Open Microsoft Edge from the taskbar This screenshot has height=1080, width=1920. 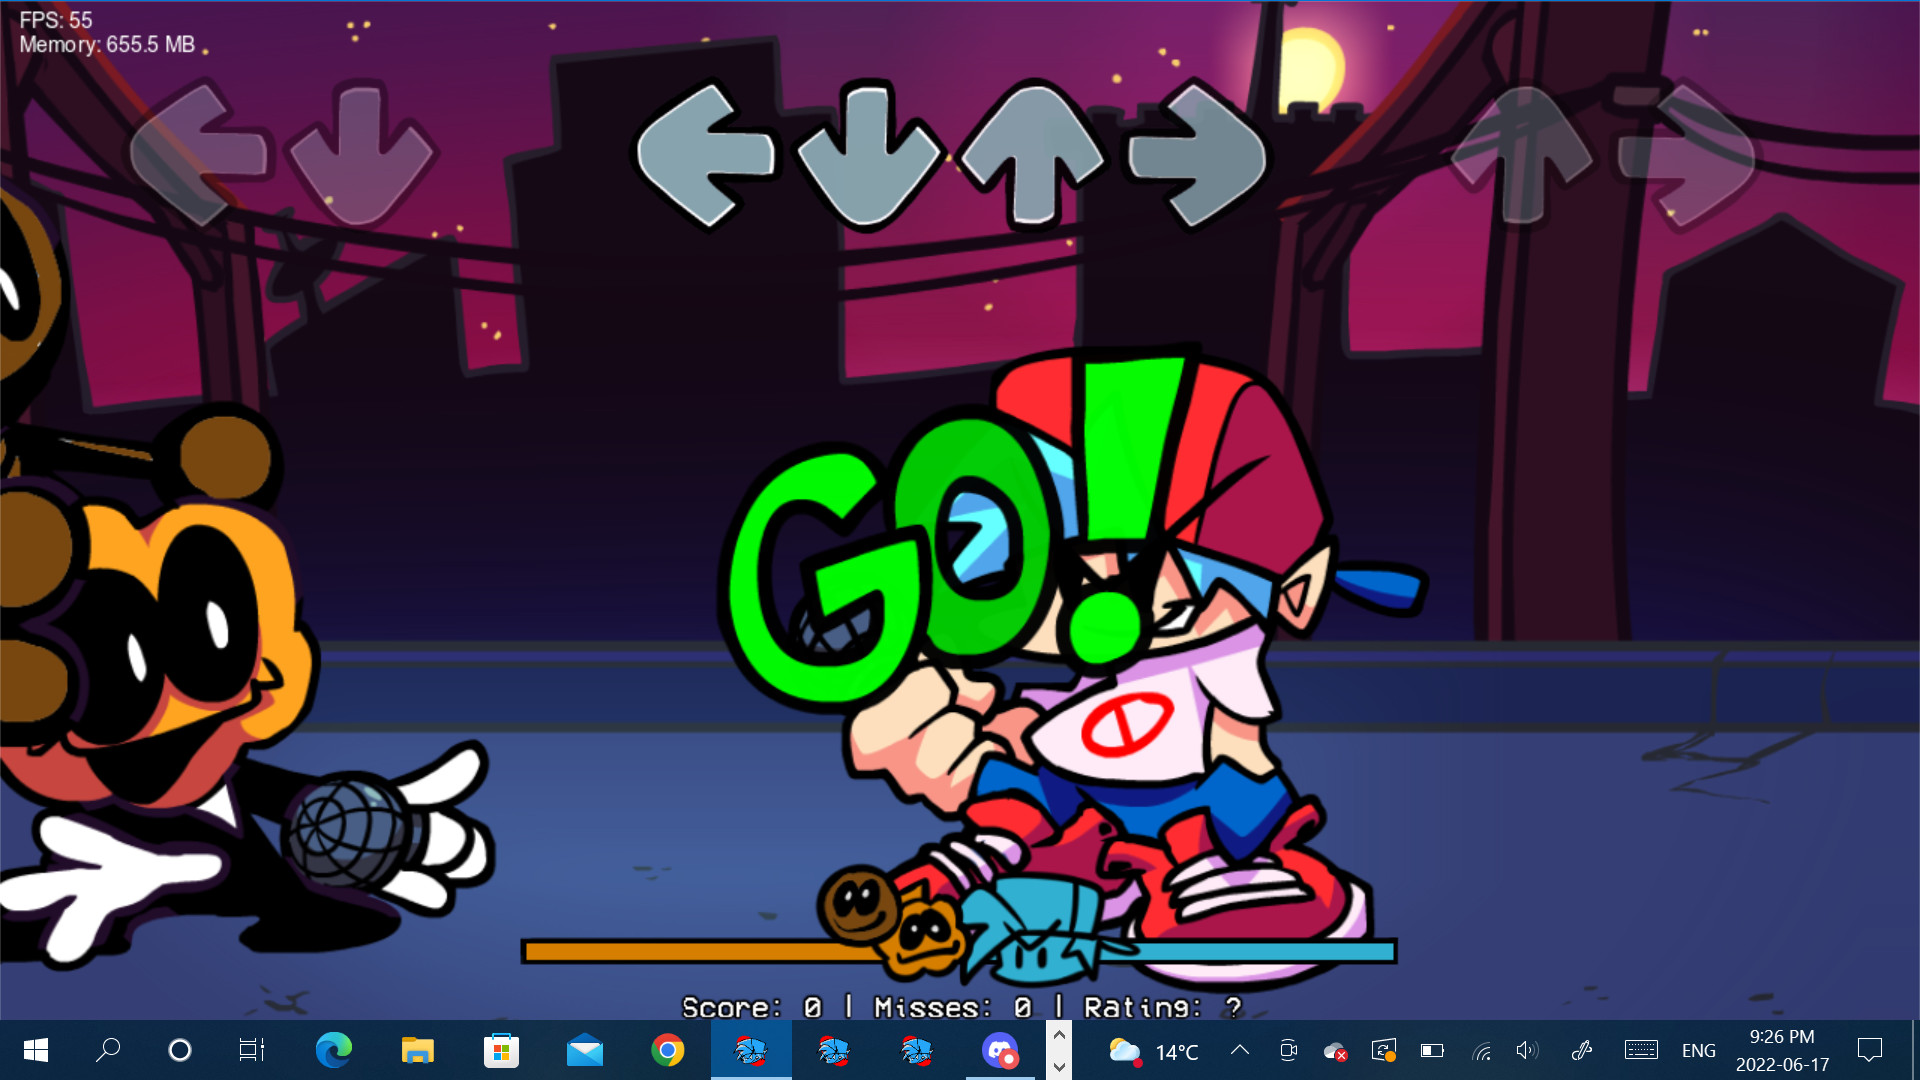[333, 1050]
